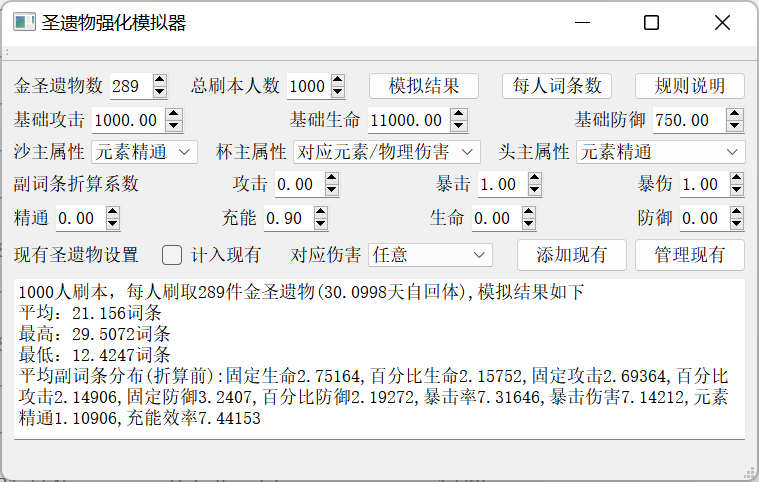The image size is (759, 482).
Task: Lower the 攻击 coefficient spinner
Action: pyautogui.click(x=332, y=190)
